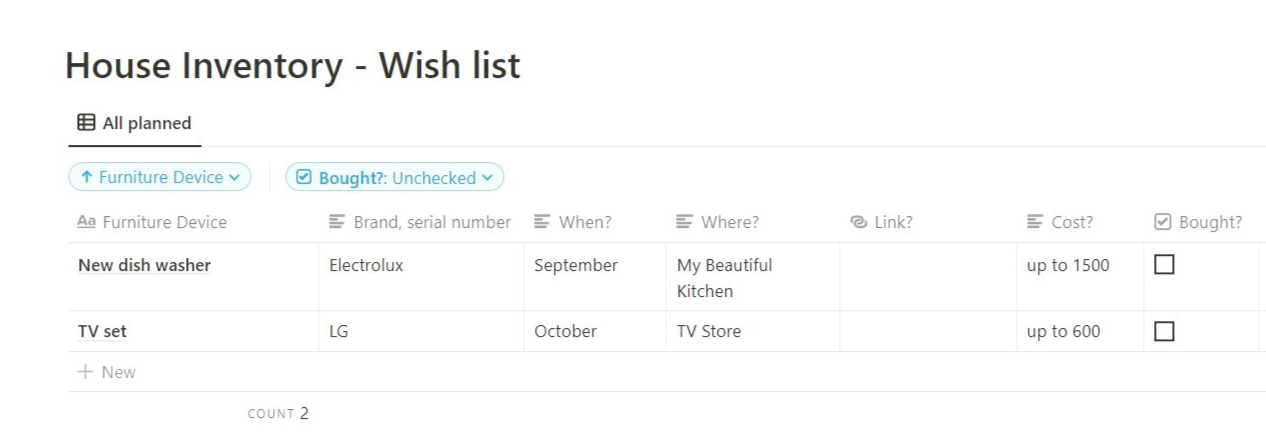Click the text icon in the Where? header
This screenshot has height=439, width=1266.
(684, 222)
